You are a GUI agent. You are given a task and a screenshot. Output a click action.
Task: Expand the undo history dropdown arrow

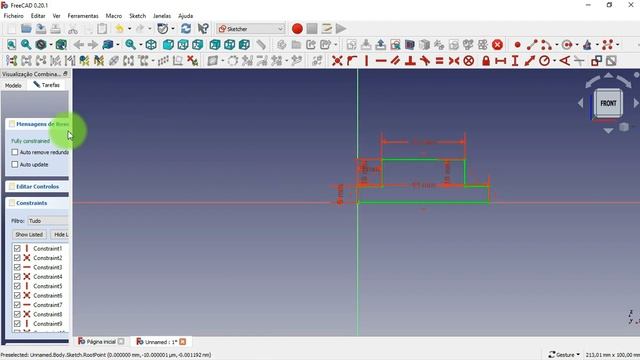click(129, 29)
